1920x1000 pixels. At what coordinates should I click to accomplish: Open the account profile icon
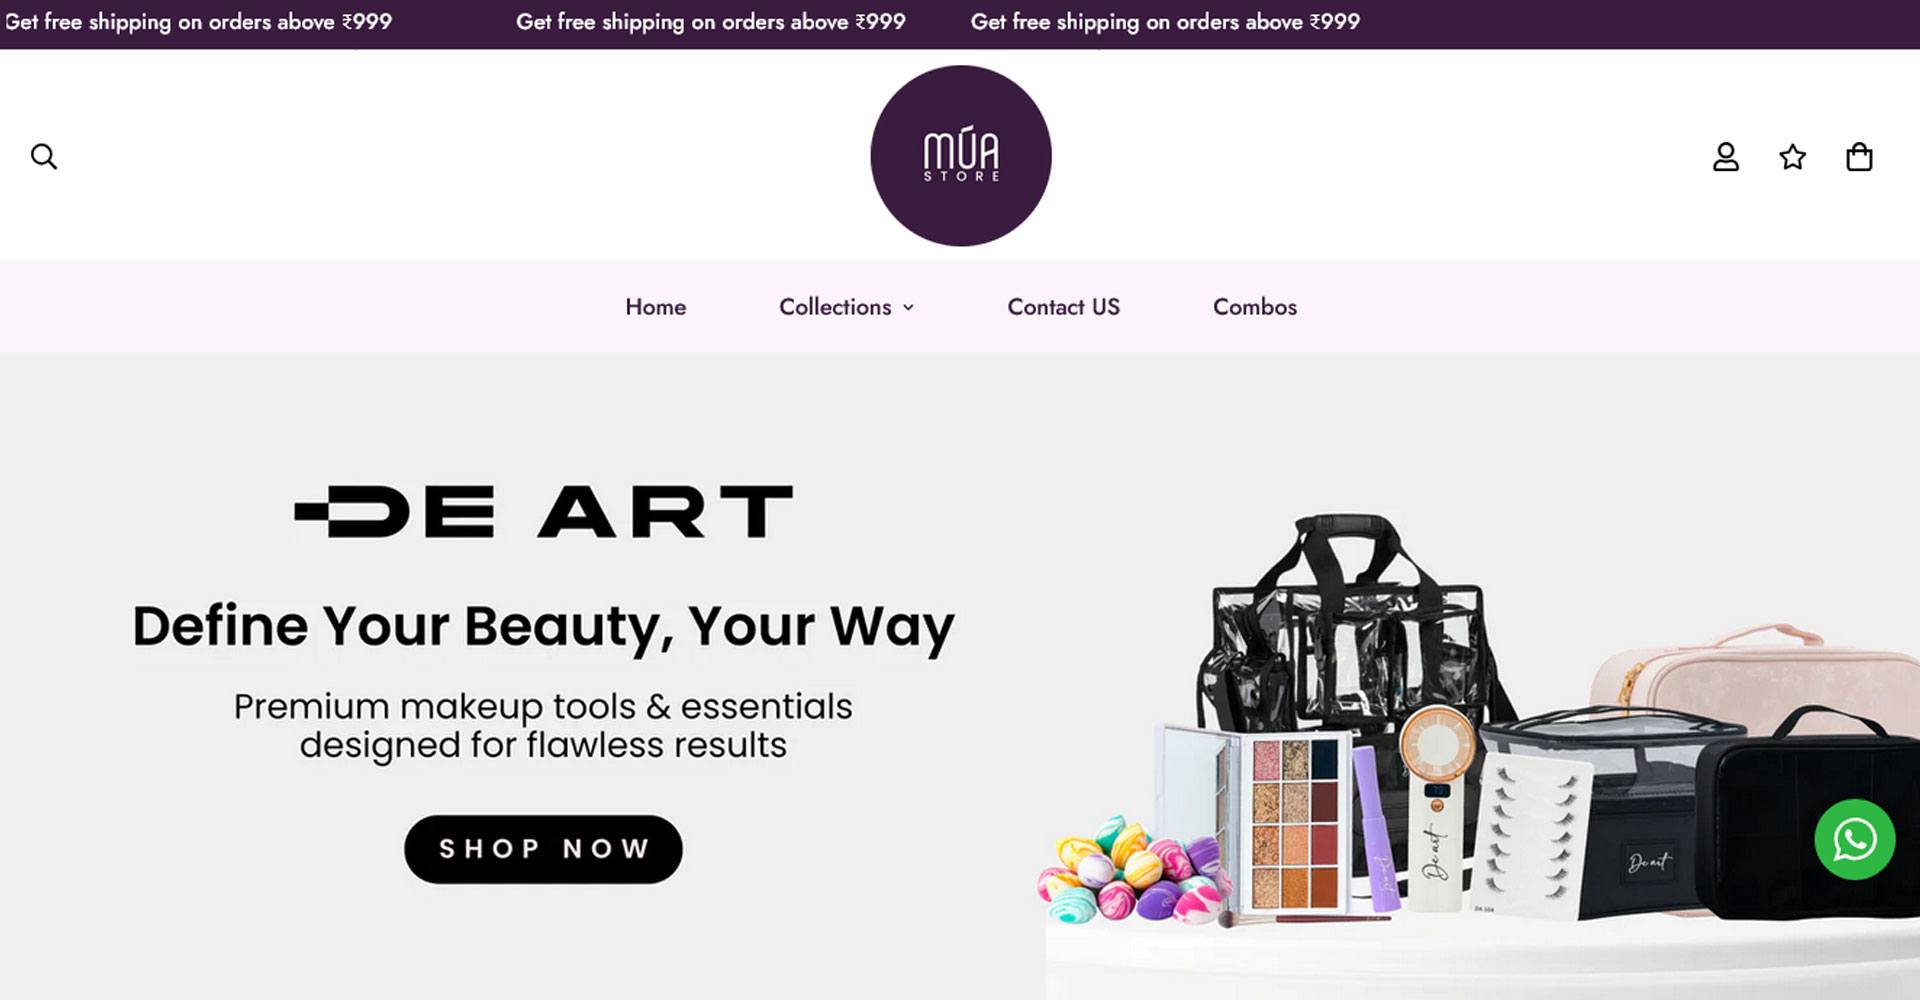coord(1726,157)
